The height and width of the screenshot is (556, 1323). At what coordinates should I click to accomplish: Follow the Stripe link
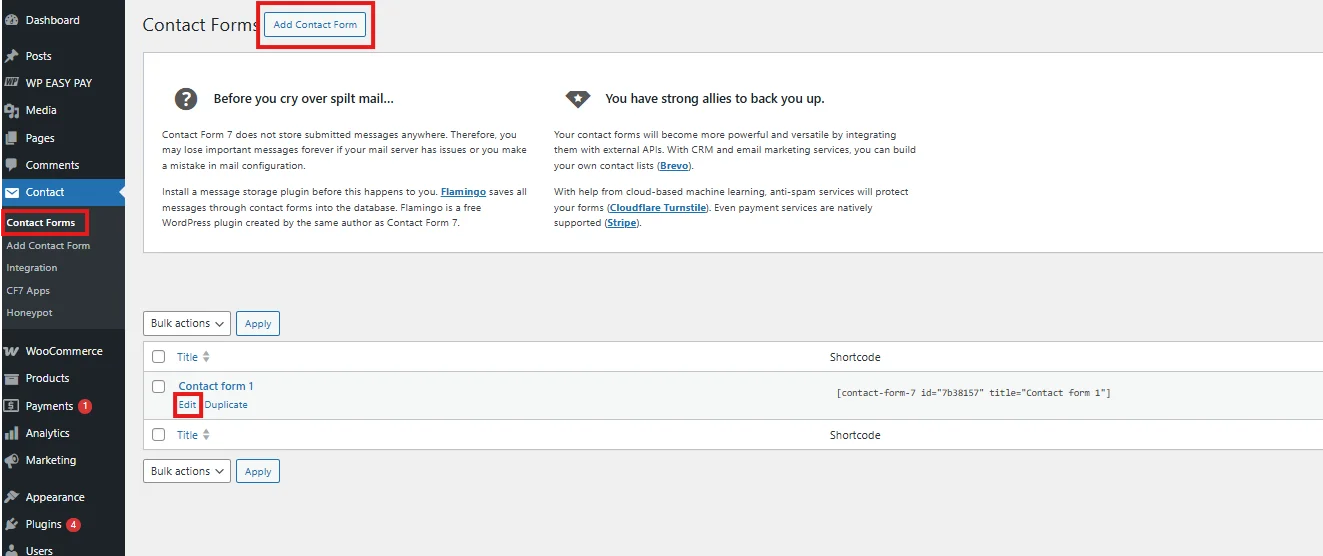pyautogui.click(x=622, y=223)
